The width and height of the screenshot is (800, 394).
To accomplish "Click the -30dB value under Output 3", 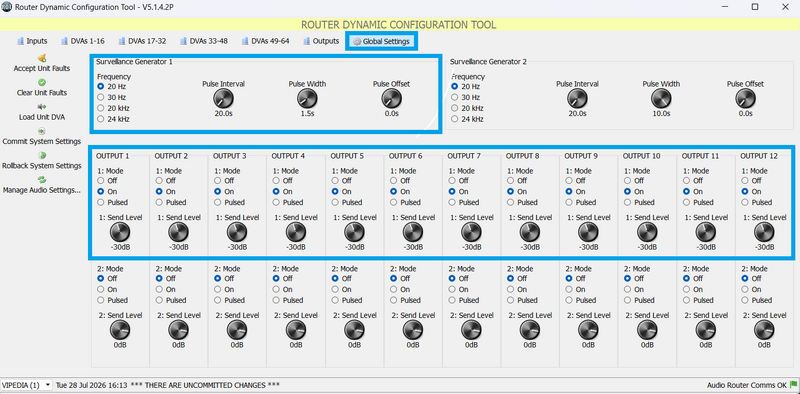I will [237, 247].
